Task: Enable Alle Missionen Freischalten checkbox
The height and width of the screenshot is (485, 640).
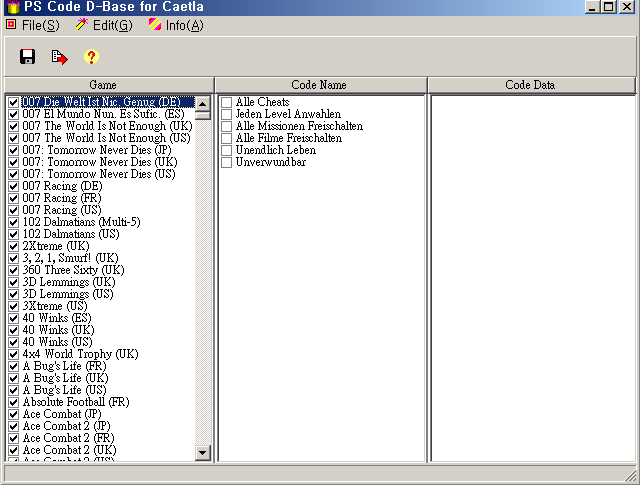Action: click(x=227, y=126)
